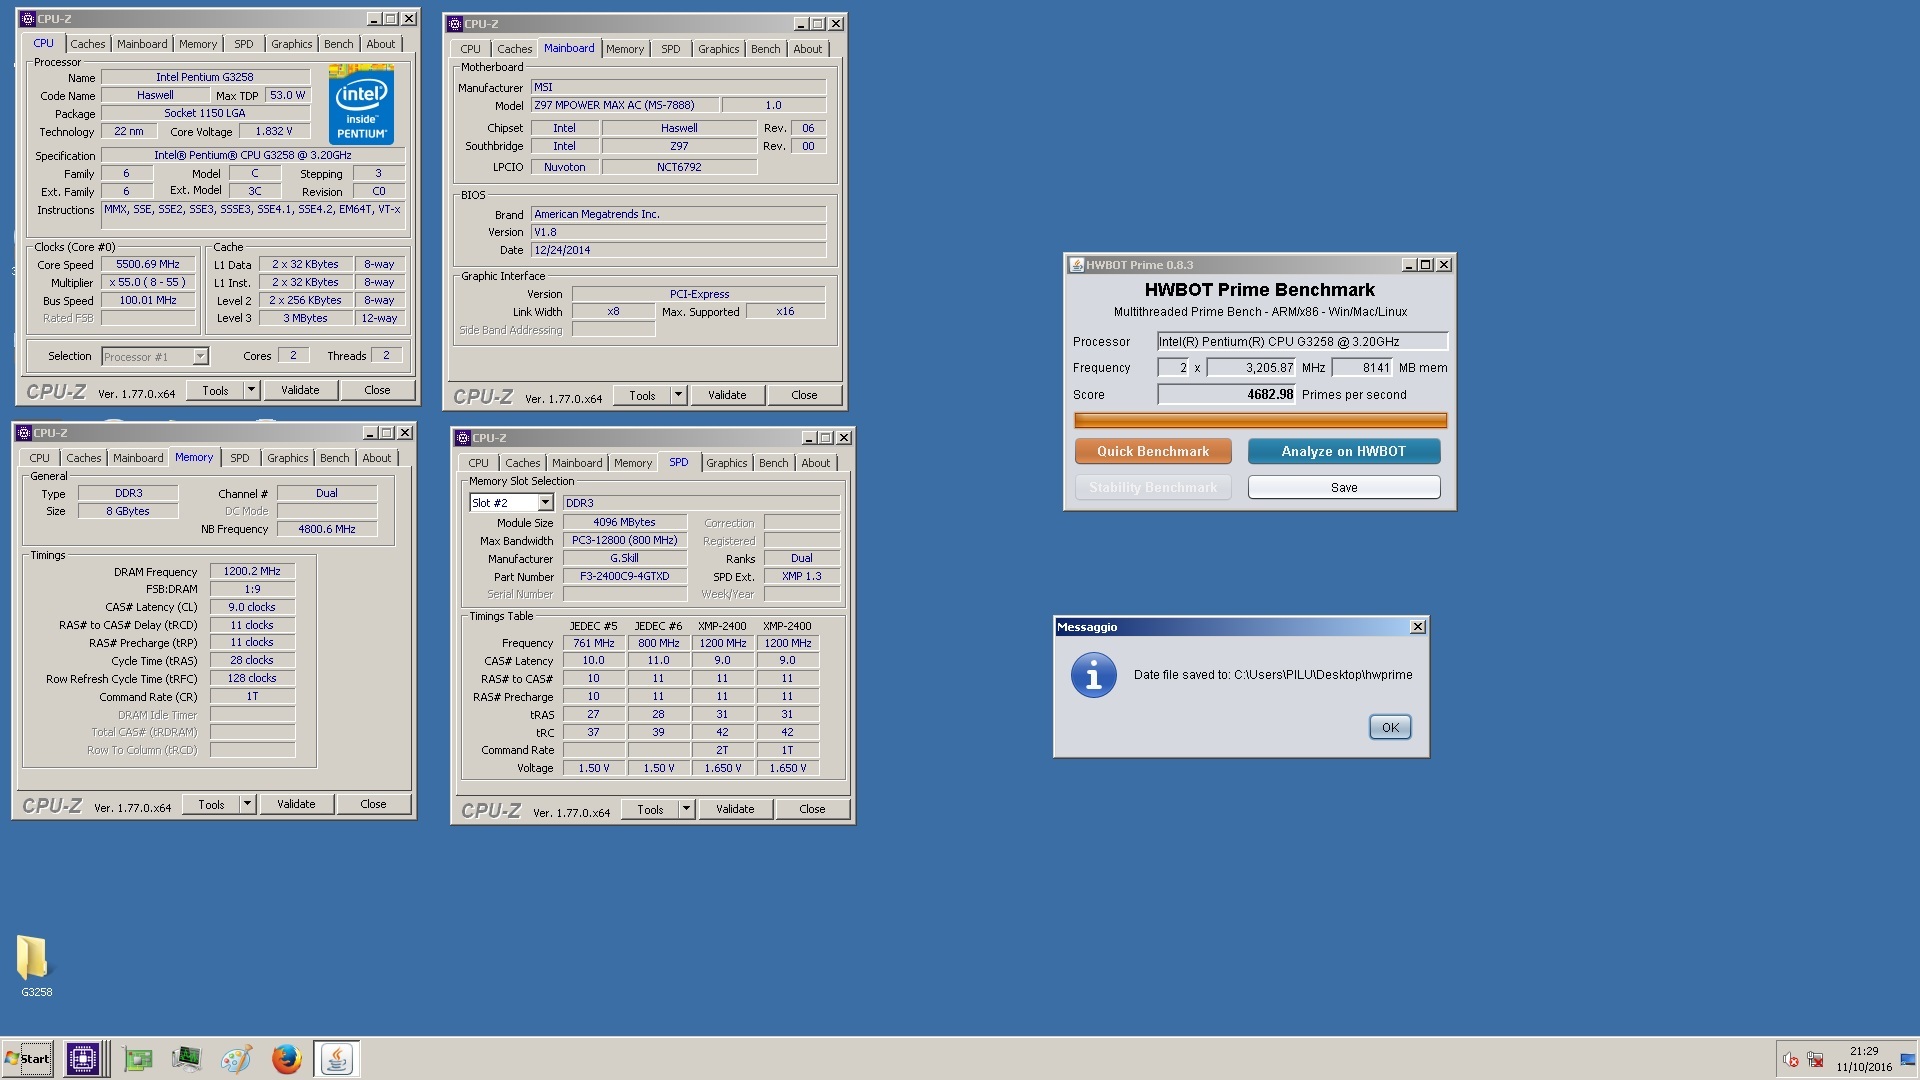This screenshot has height=1080, width=1920.
Task: Switch to SPD tab in Mainboard window
Action: 670,49
